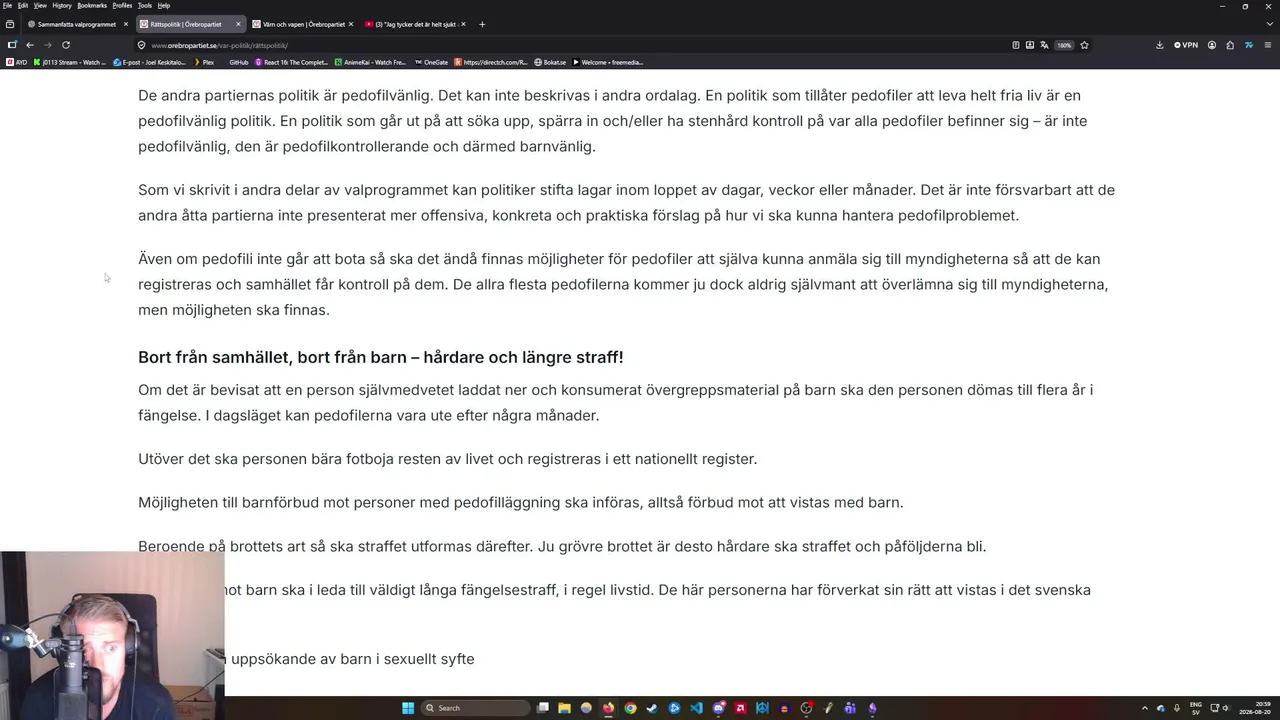
Task: Open the Windows Start menu
Action: click(x=408, y=708)
